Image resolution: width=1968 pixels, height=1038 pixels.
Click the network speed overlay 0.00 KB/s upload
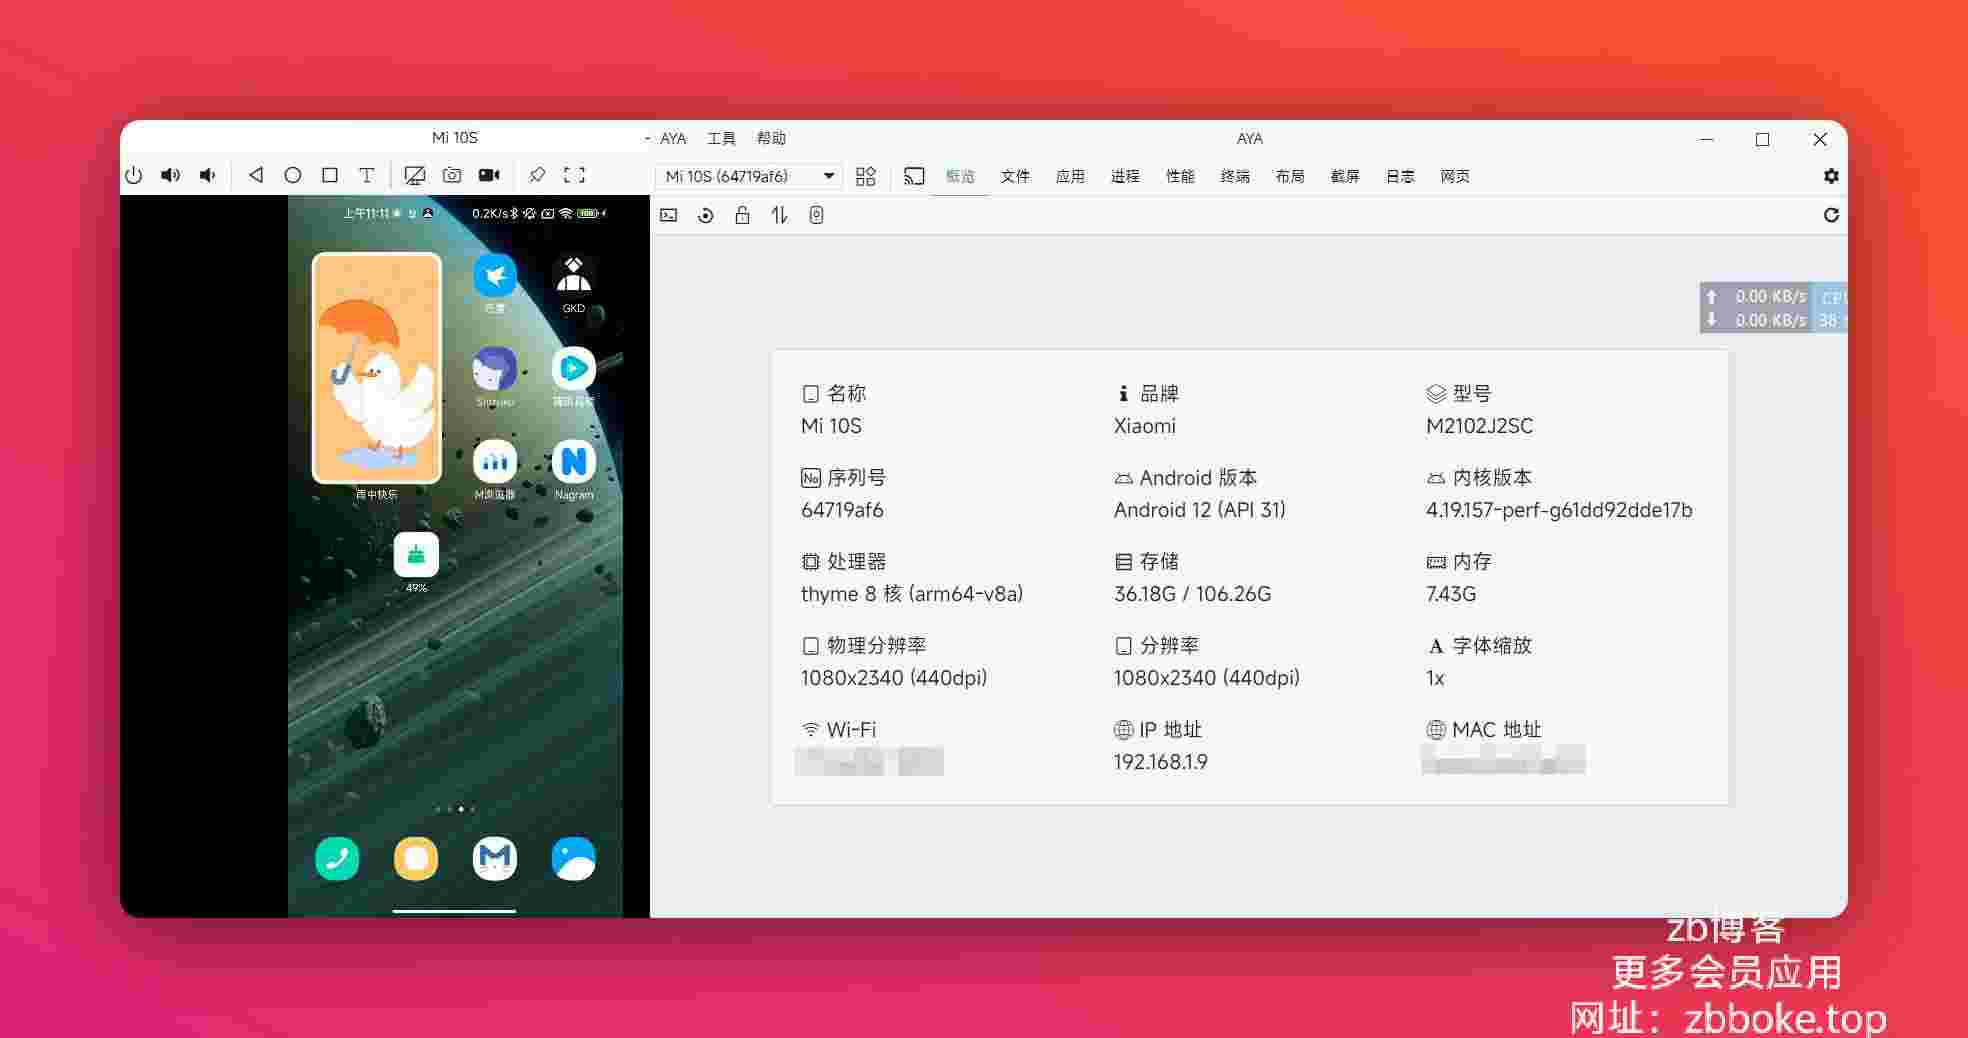pos(1756,296)
